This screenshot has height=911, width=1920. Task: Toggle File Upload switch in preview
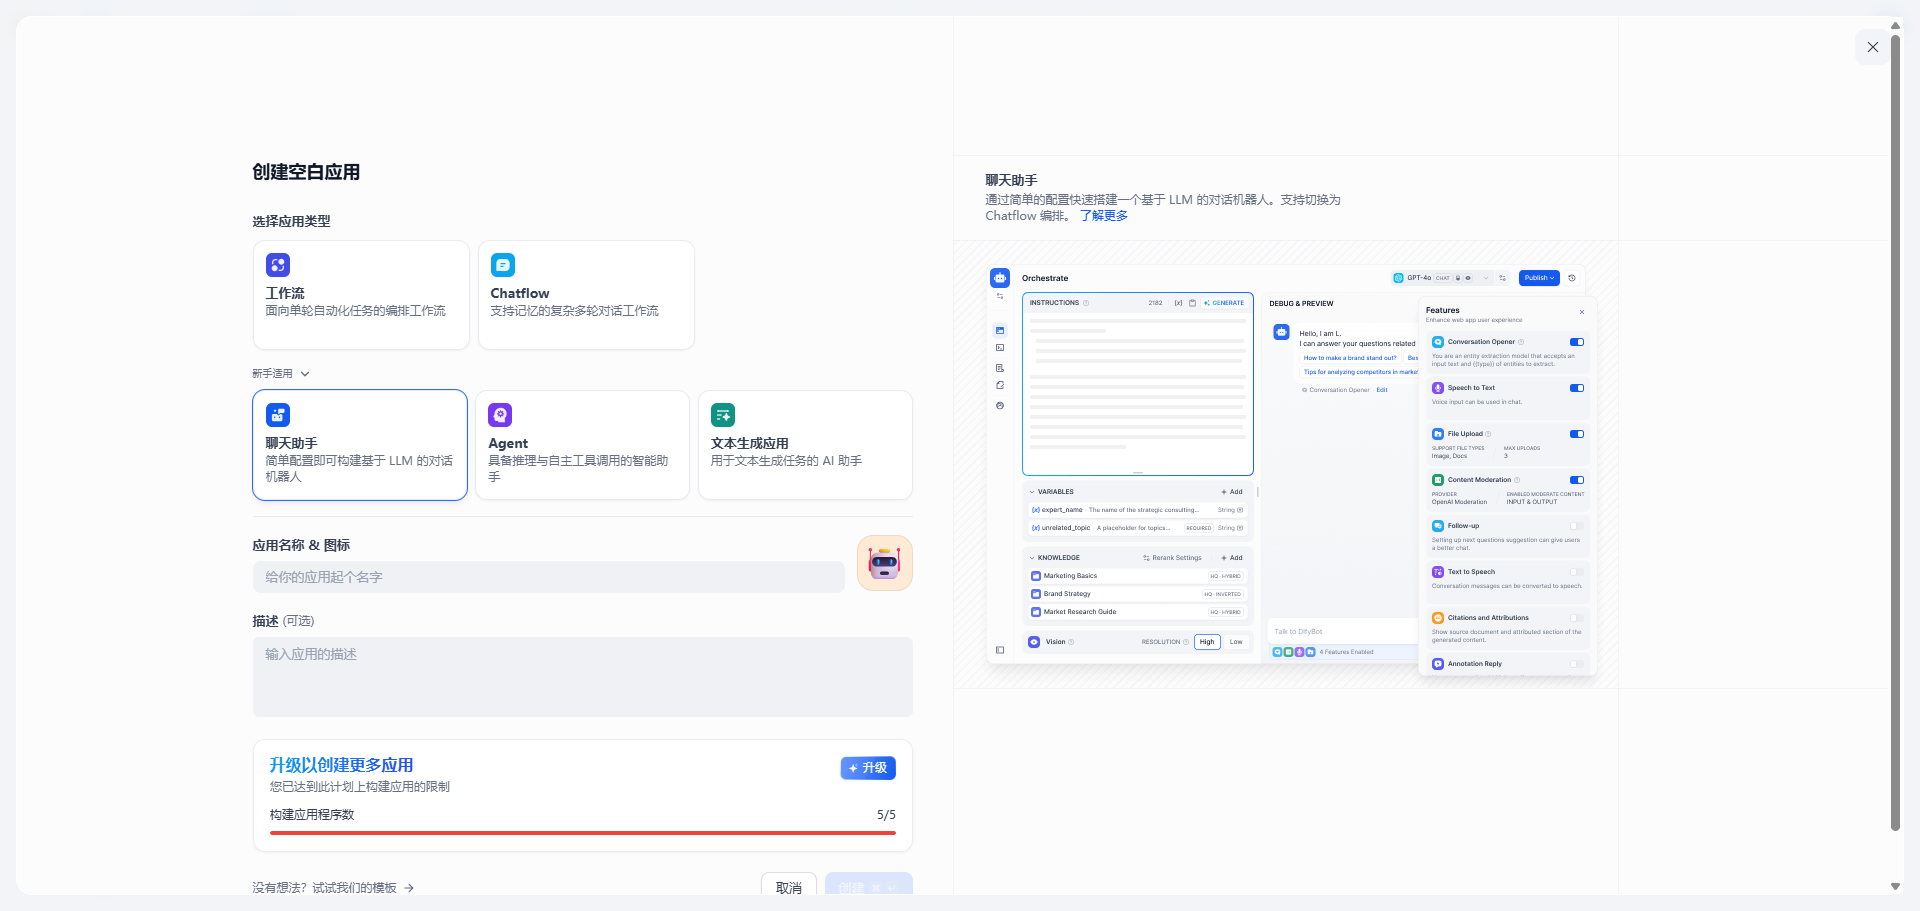(x=1576, y=434)
